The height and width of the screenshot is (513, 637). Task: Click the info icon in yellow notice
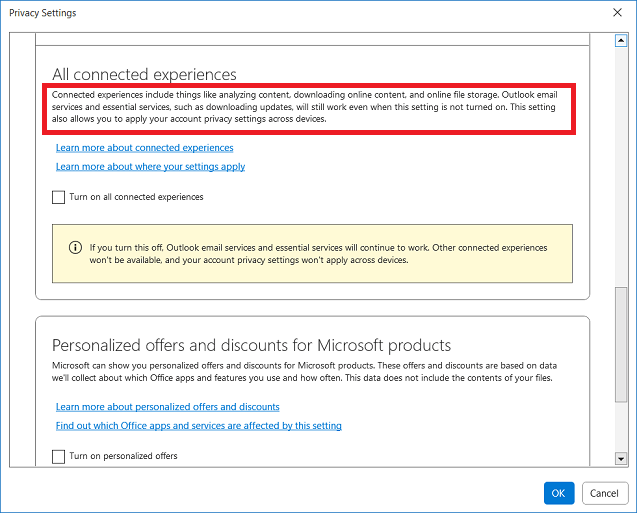[75, 247]
